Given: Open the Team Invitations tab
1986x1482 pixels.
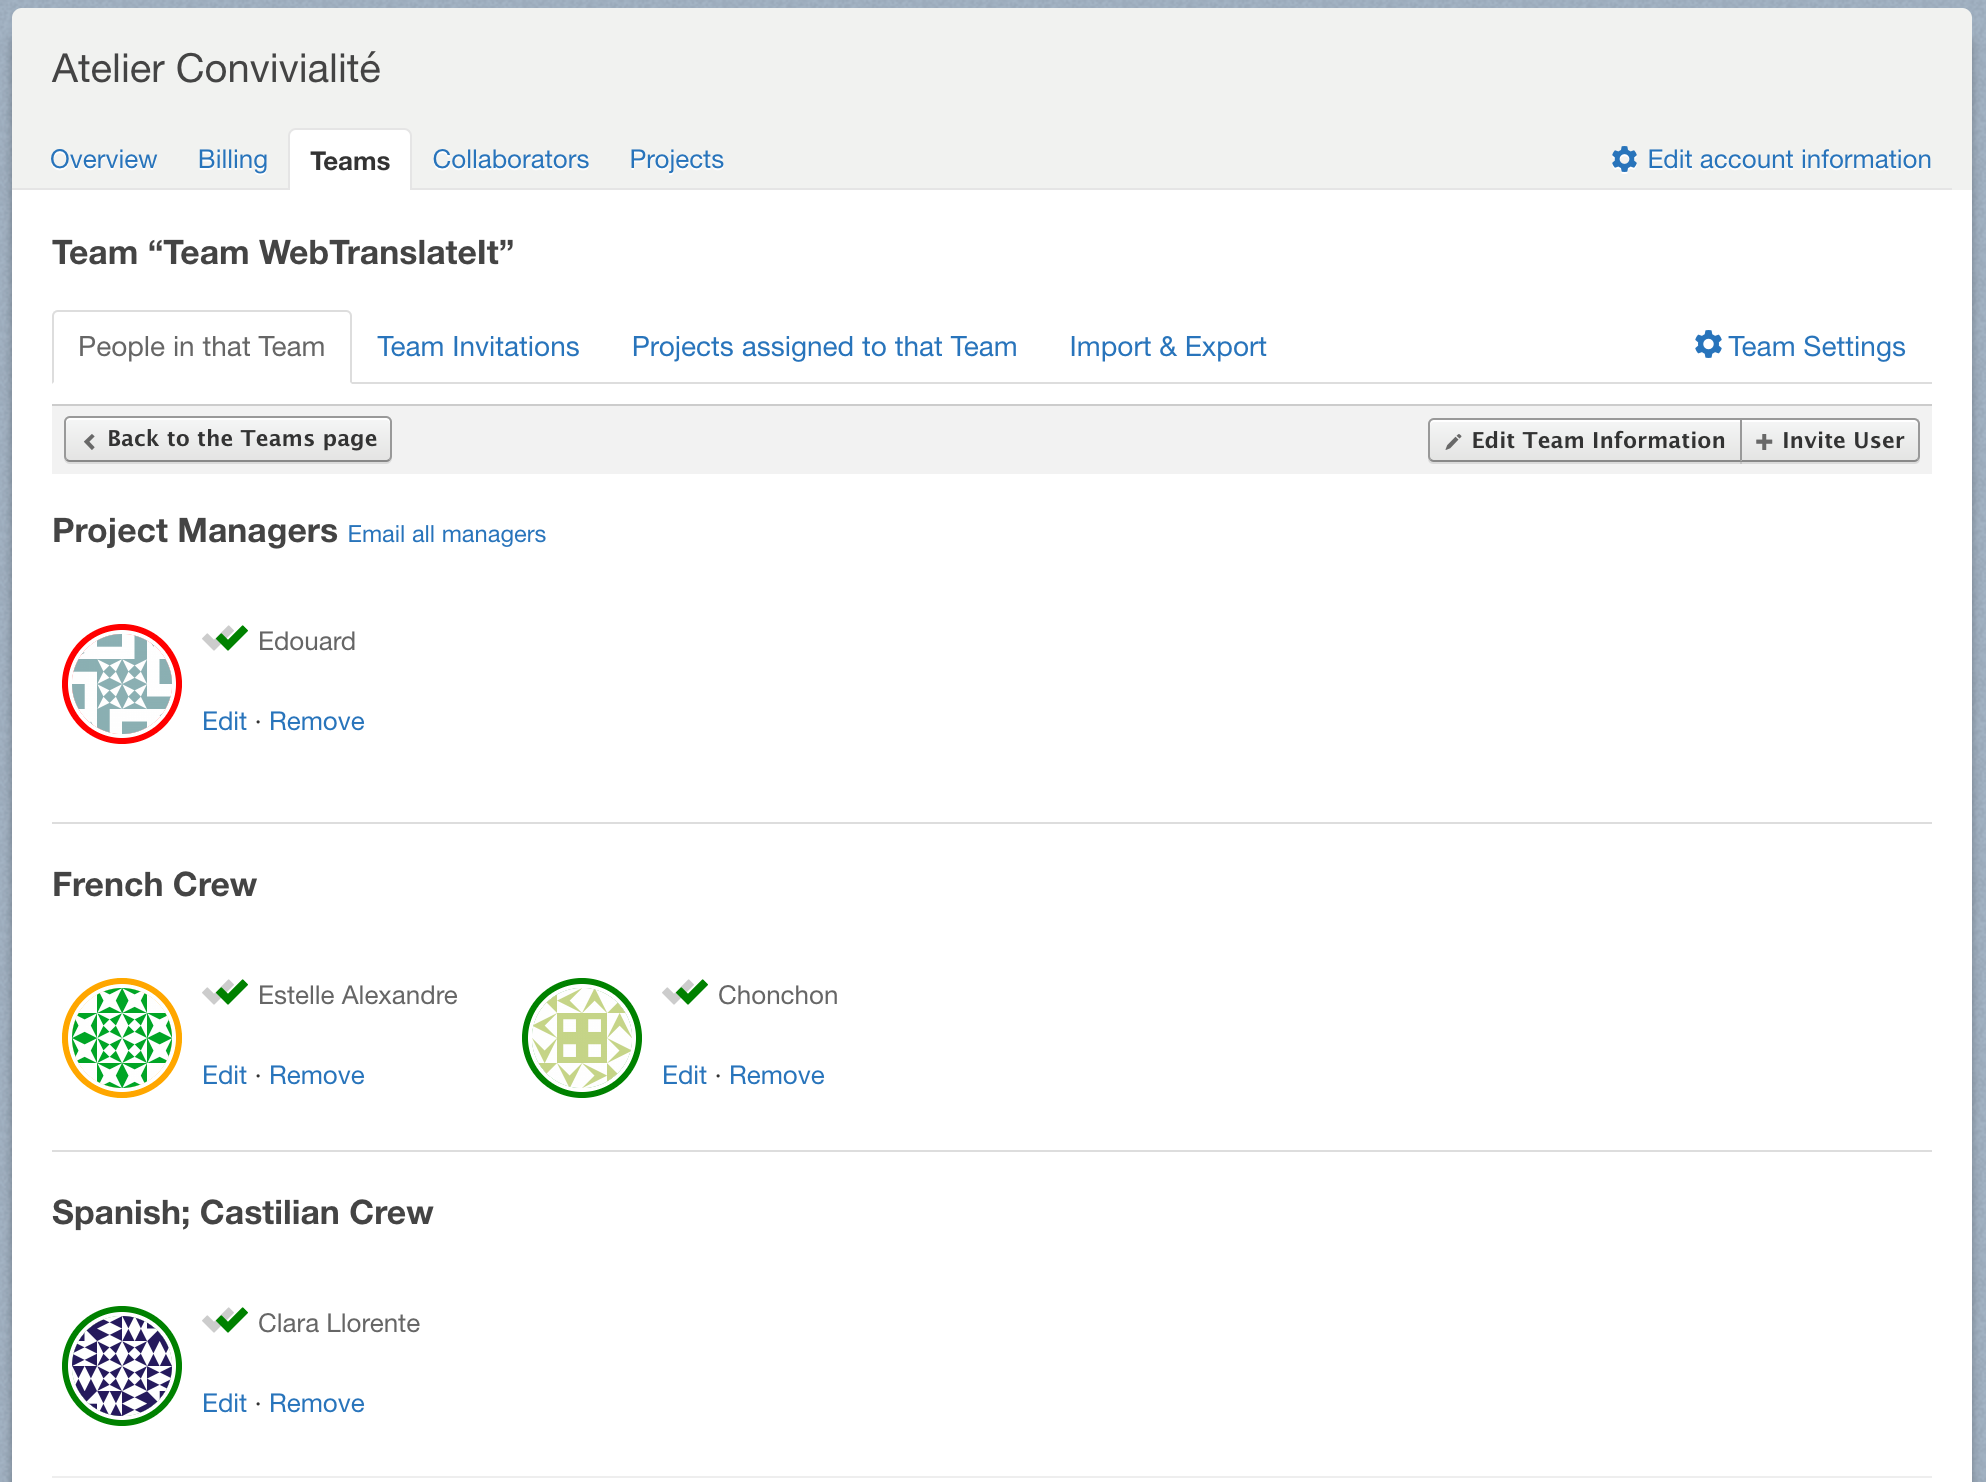Looking at the screenshot, I should tap(478, 347).
